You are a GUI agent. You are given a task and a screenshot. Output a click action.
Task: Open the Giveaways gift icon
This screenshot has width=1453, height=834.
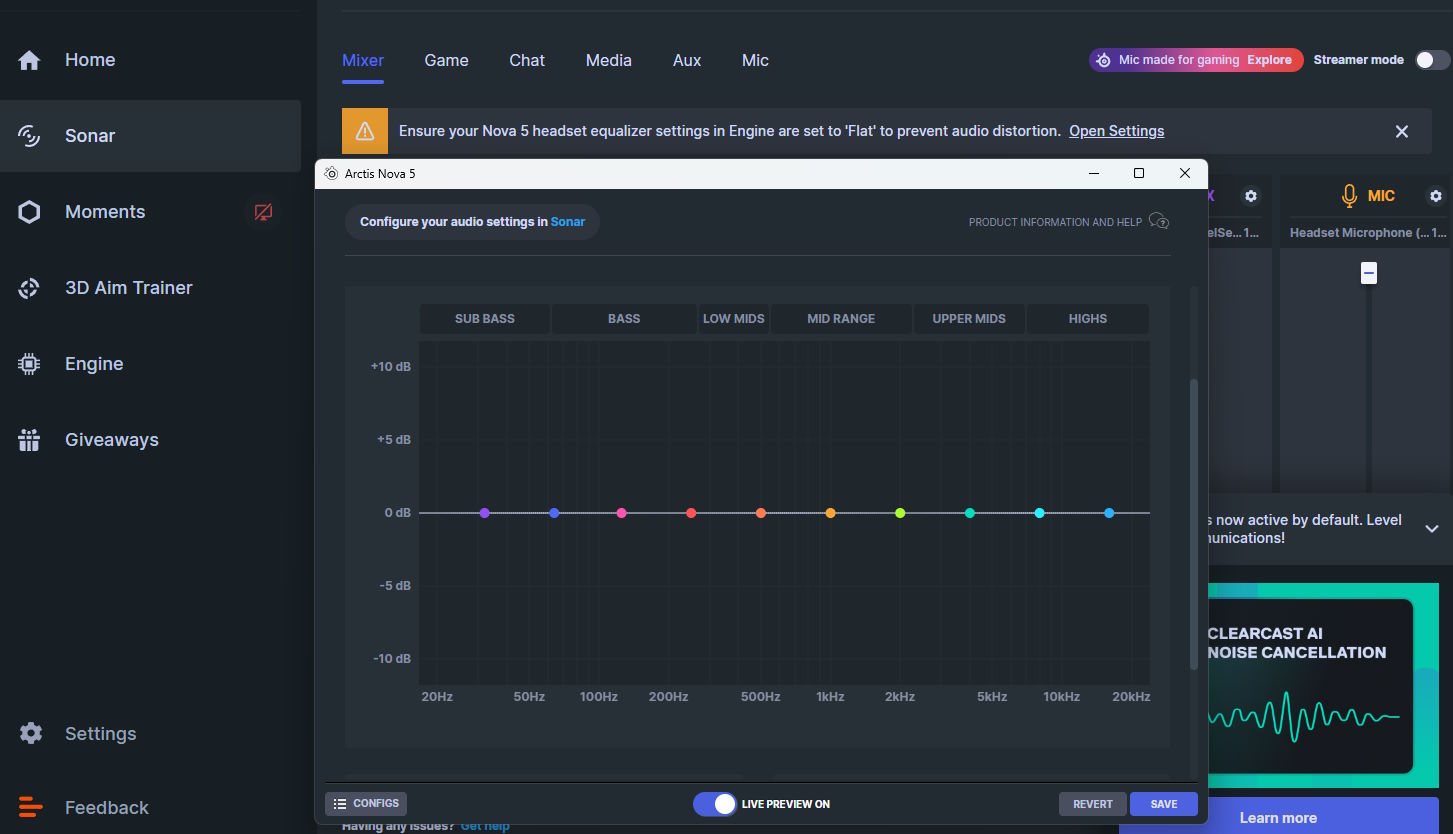coord(30,440)
